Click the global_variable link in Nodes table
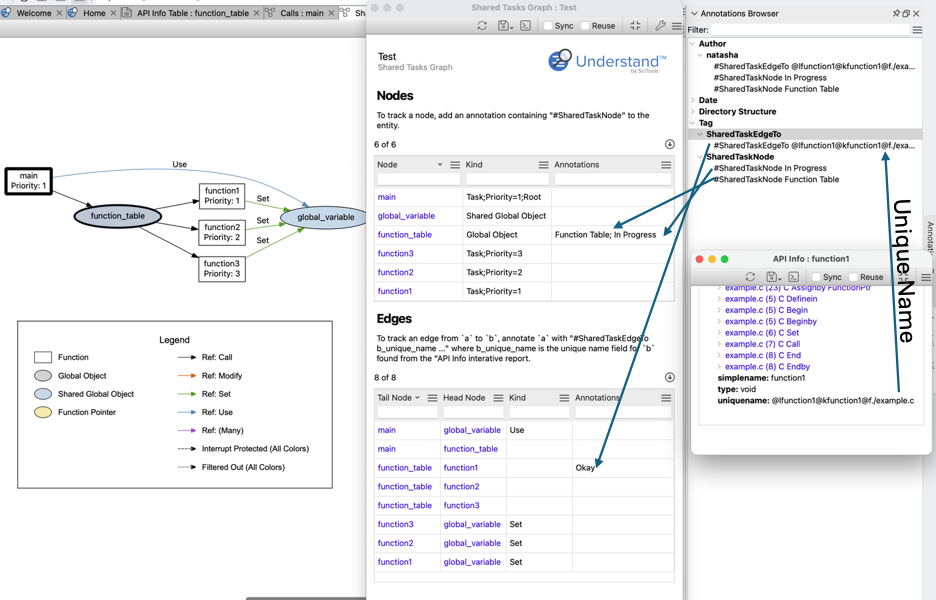This screenshot has height=600, width=936. pyautogui.click(x=406, y=216)
